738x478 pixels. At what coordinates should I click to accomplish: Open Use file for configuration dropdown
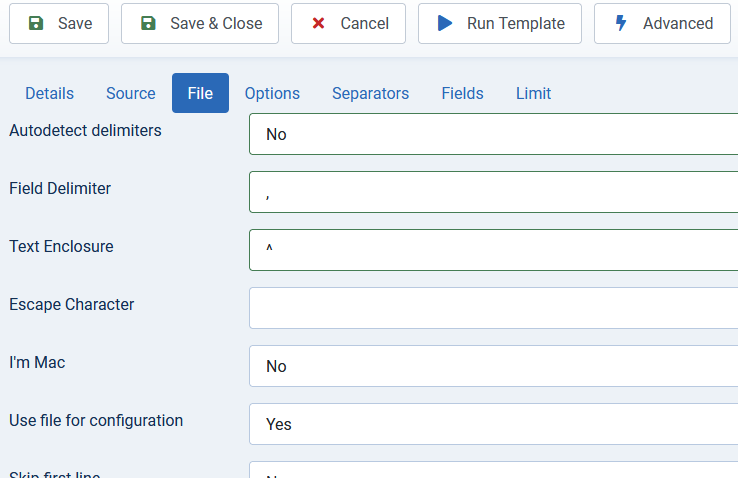click(x=493, y=424)
